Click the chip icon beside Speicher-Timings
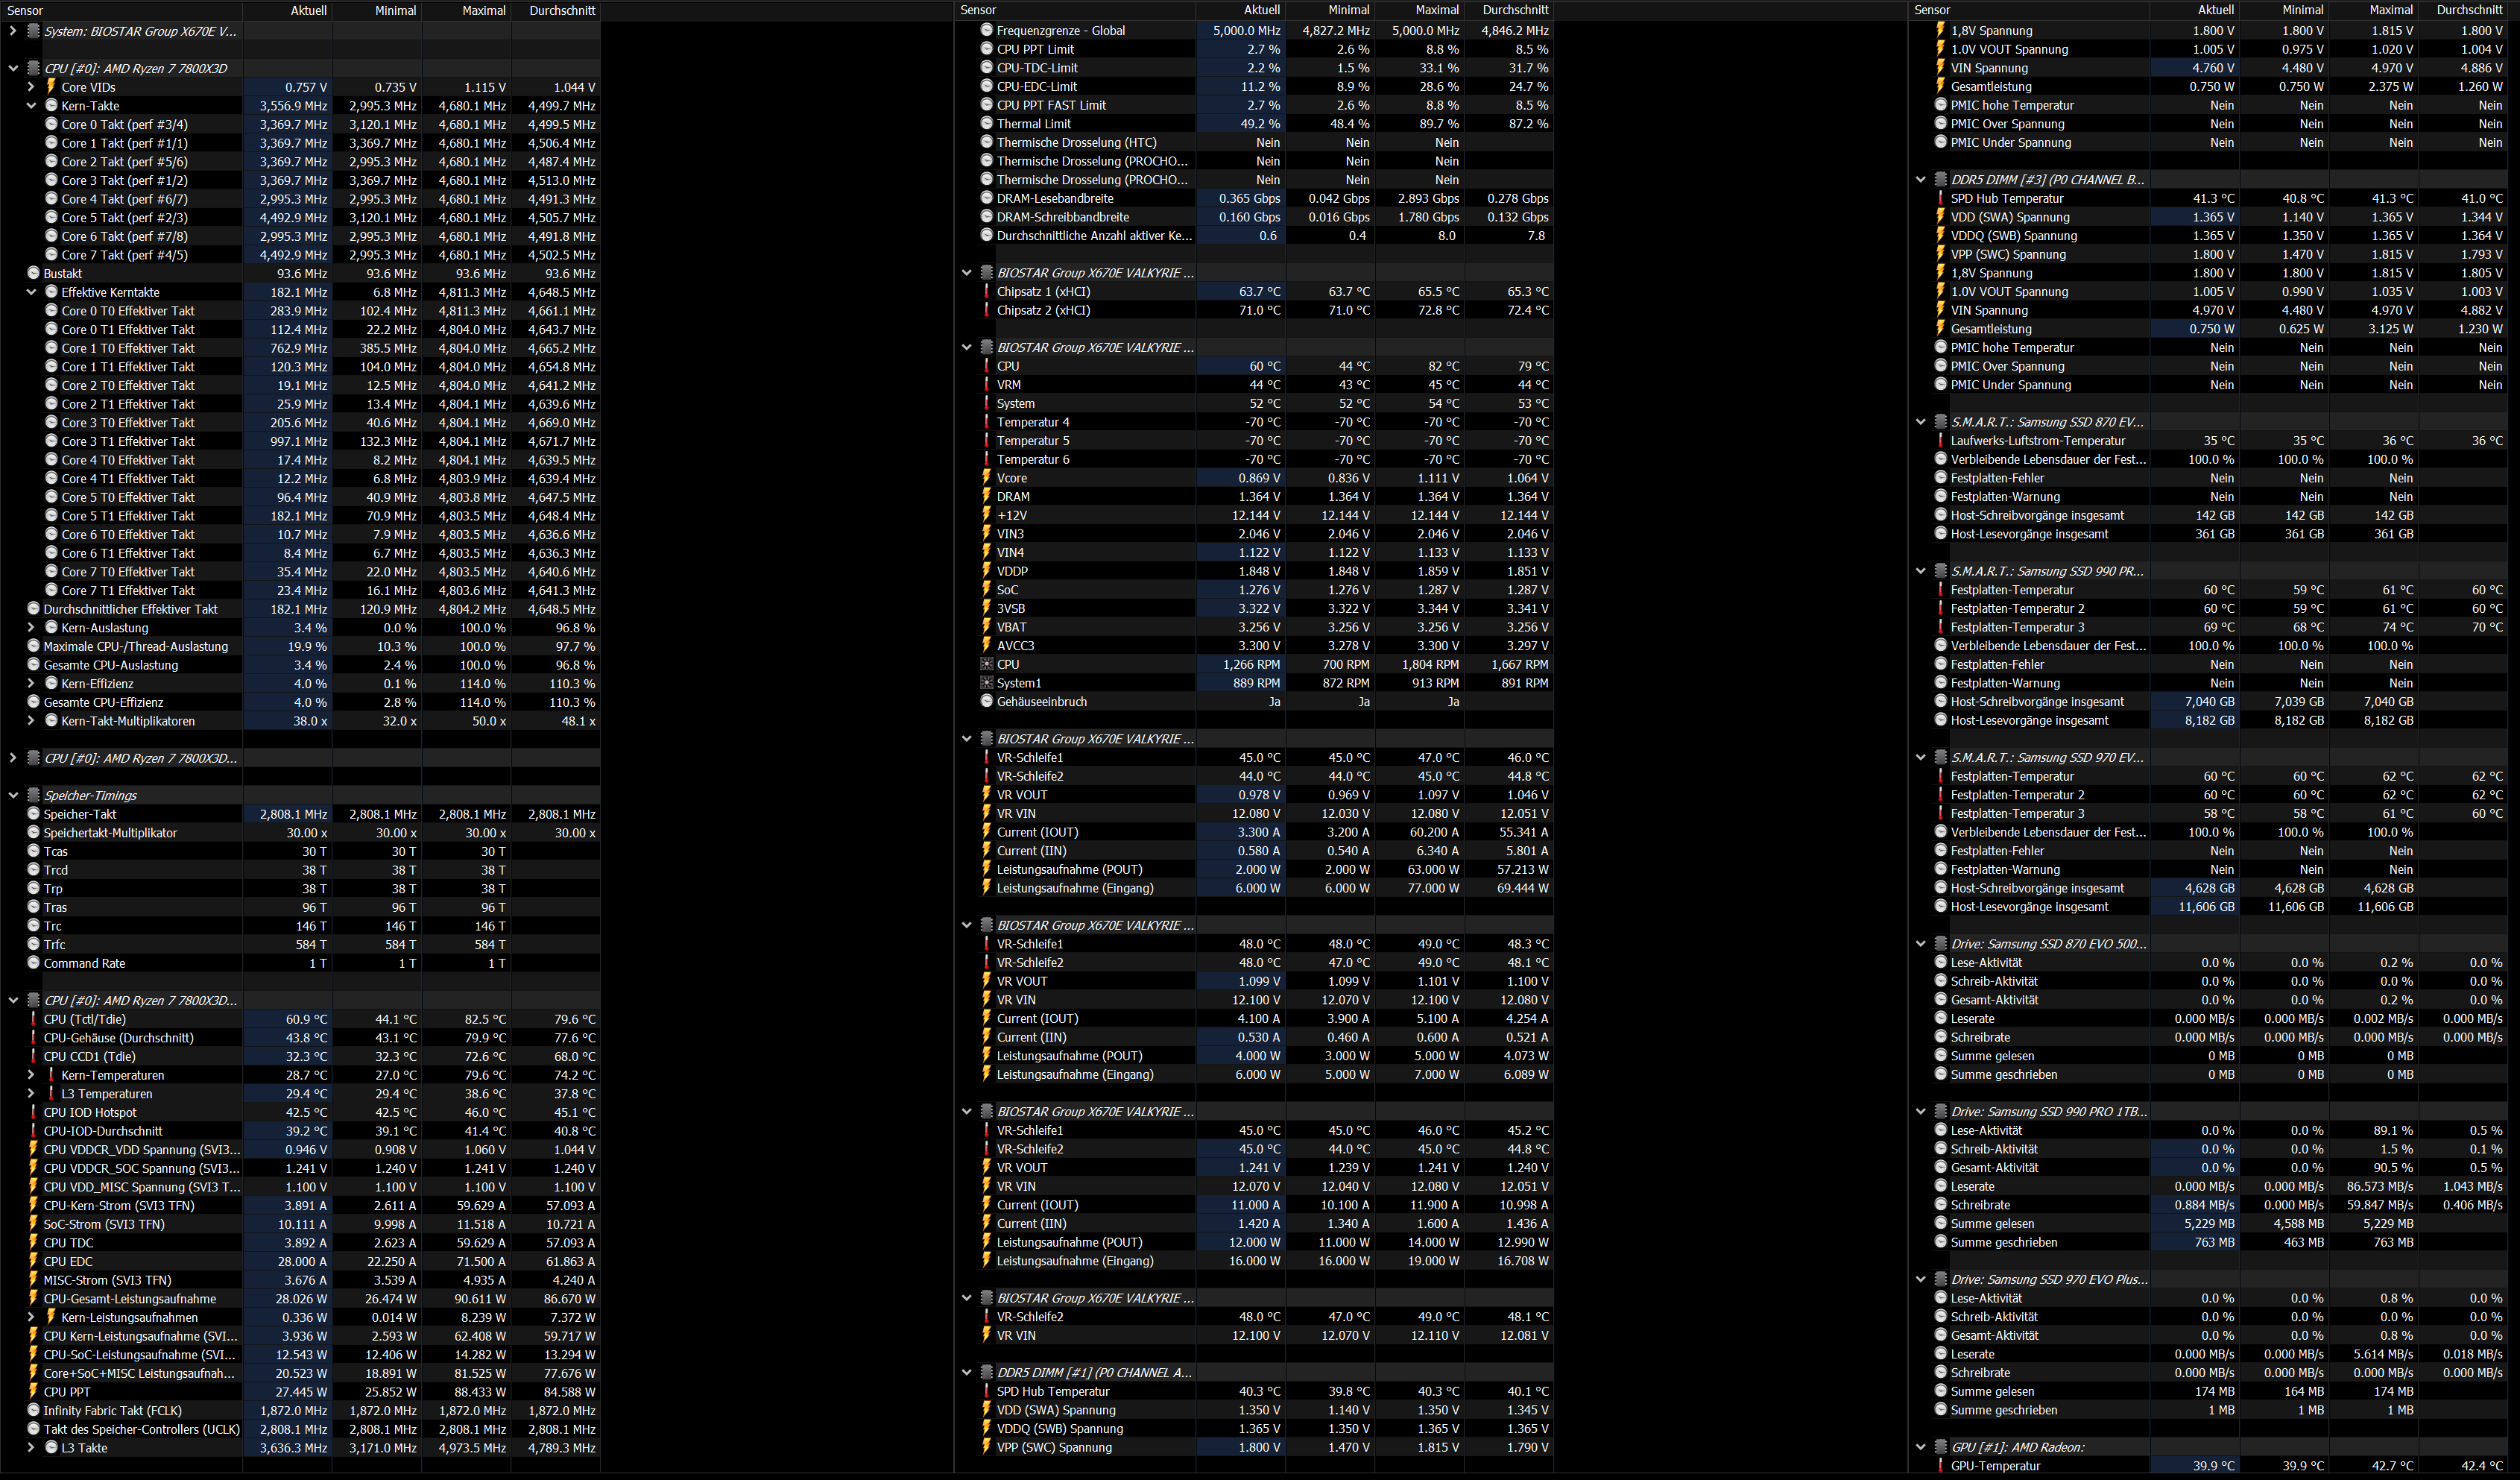 [x=33, y=795]
